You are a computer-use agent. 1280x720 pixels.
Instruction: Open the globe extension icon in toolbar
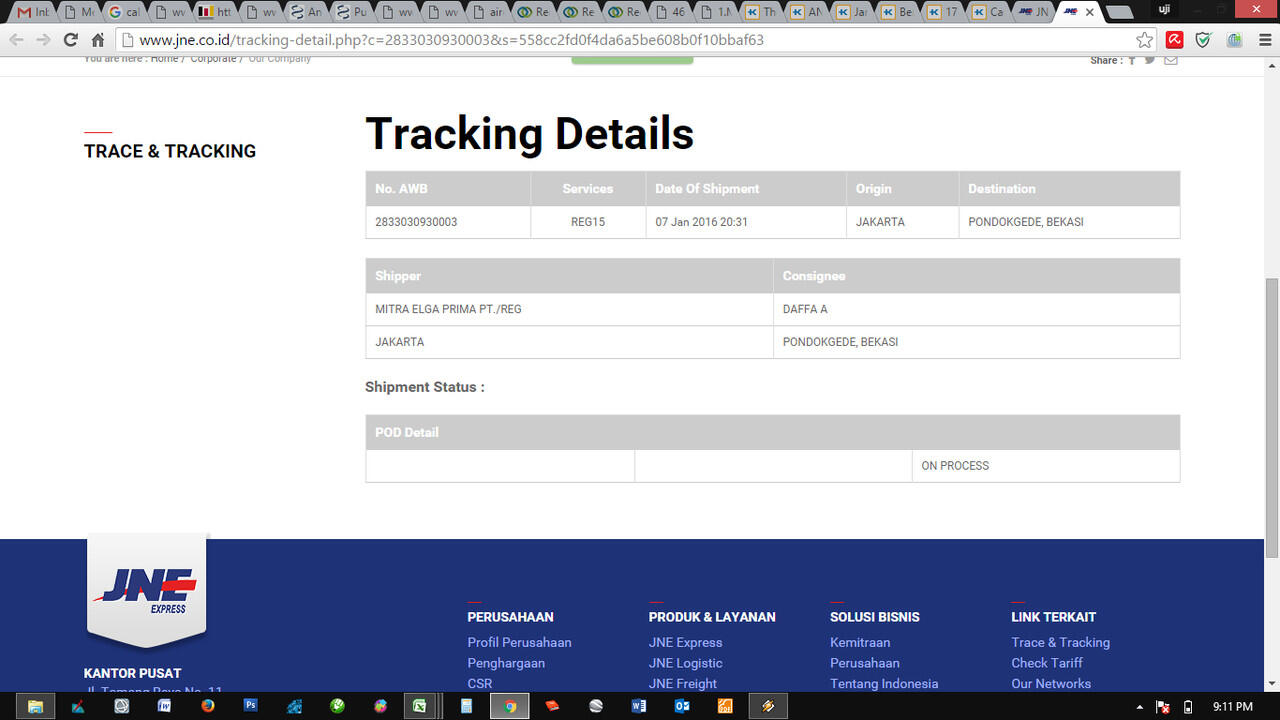pyautogui.click(x=1234, y=40)
